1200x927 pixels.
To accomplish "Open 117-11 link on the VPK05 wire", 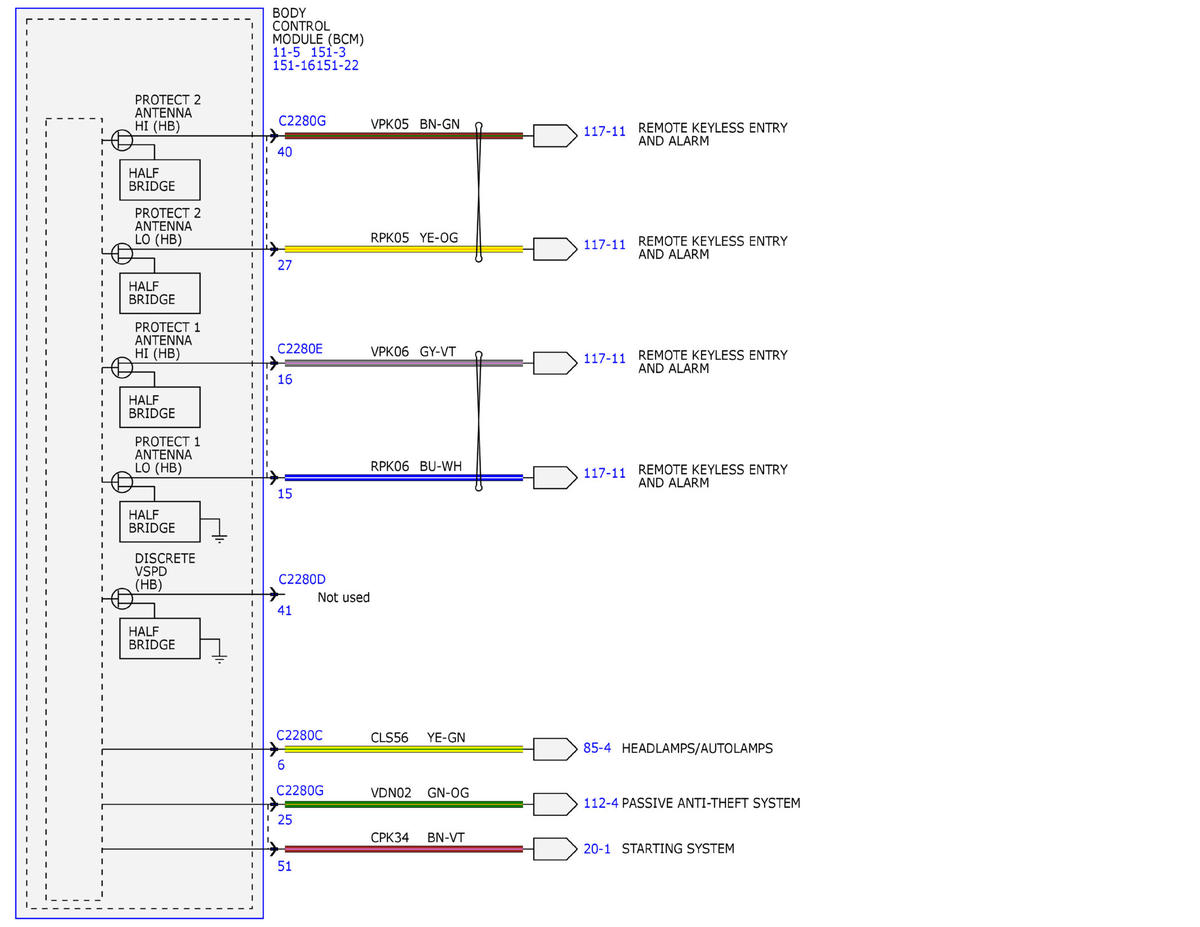I will [x=605, y=131].
